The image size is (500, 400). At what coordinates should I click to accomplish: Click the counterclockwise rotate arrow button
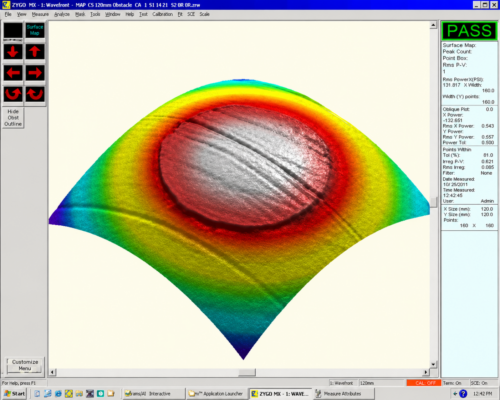(13, 94)
